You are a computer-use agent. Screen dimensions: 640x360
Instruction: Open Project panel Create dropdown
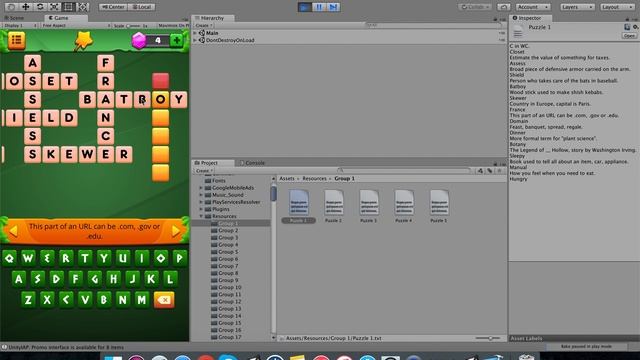click(x=203, y=171)
